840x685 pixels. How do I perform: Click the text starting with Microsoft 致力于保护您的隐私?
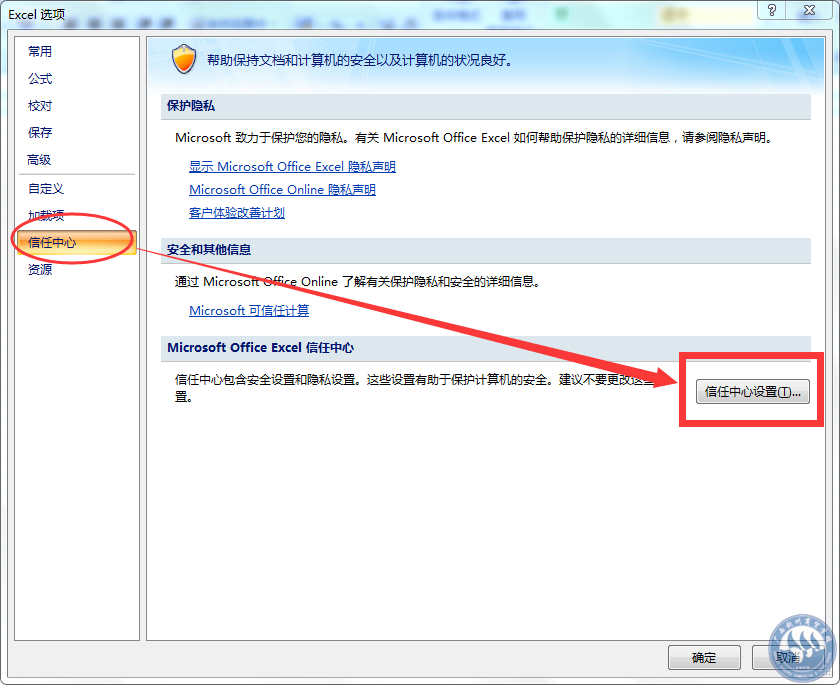475,138
